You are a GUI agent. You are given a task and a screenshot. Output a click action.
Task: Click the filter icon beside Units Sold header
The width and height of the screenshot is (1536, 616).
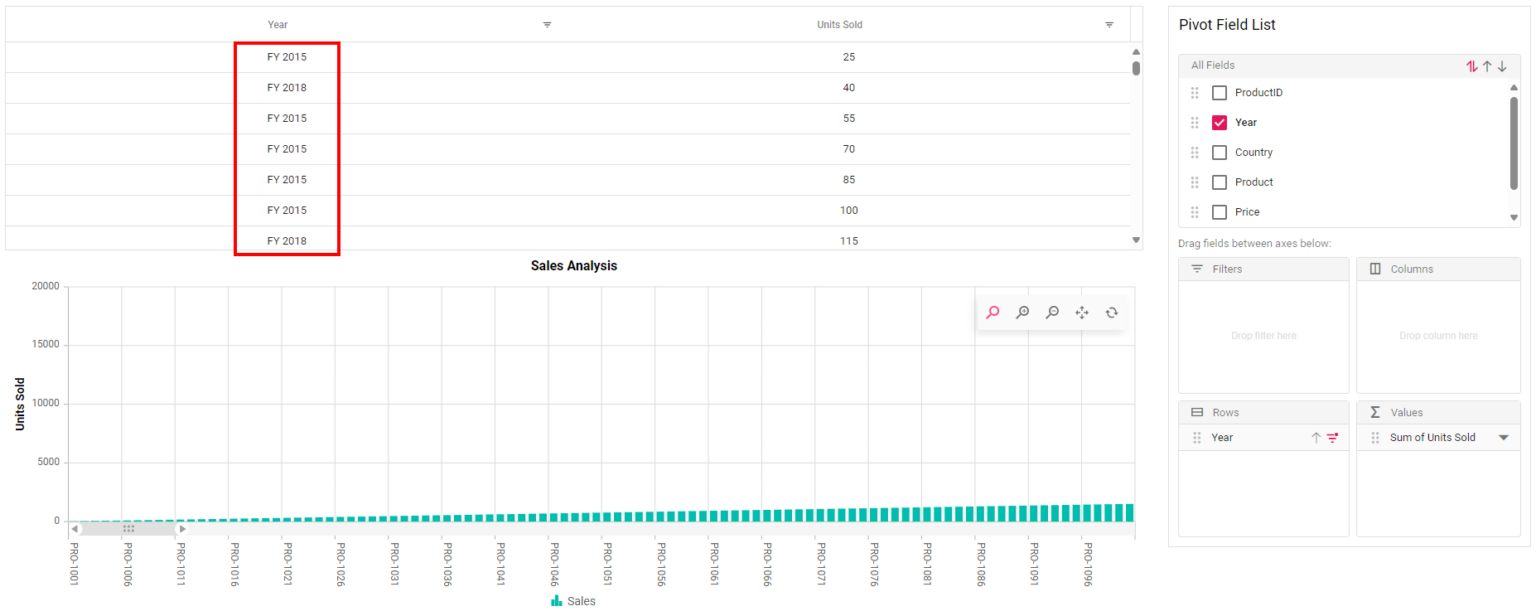[x=1109, y=24]
